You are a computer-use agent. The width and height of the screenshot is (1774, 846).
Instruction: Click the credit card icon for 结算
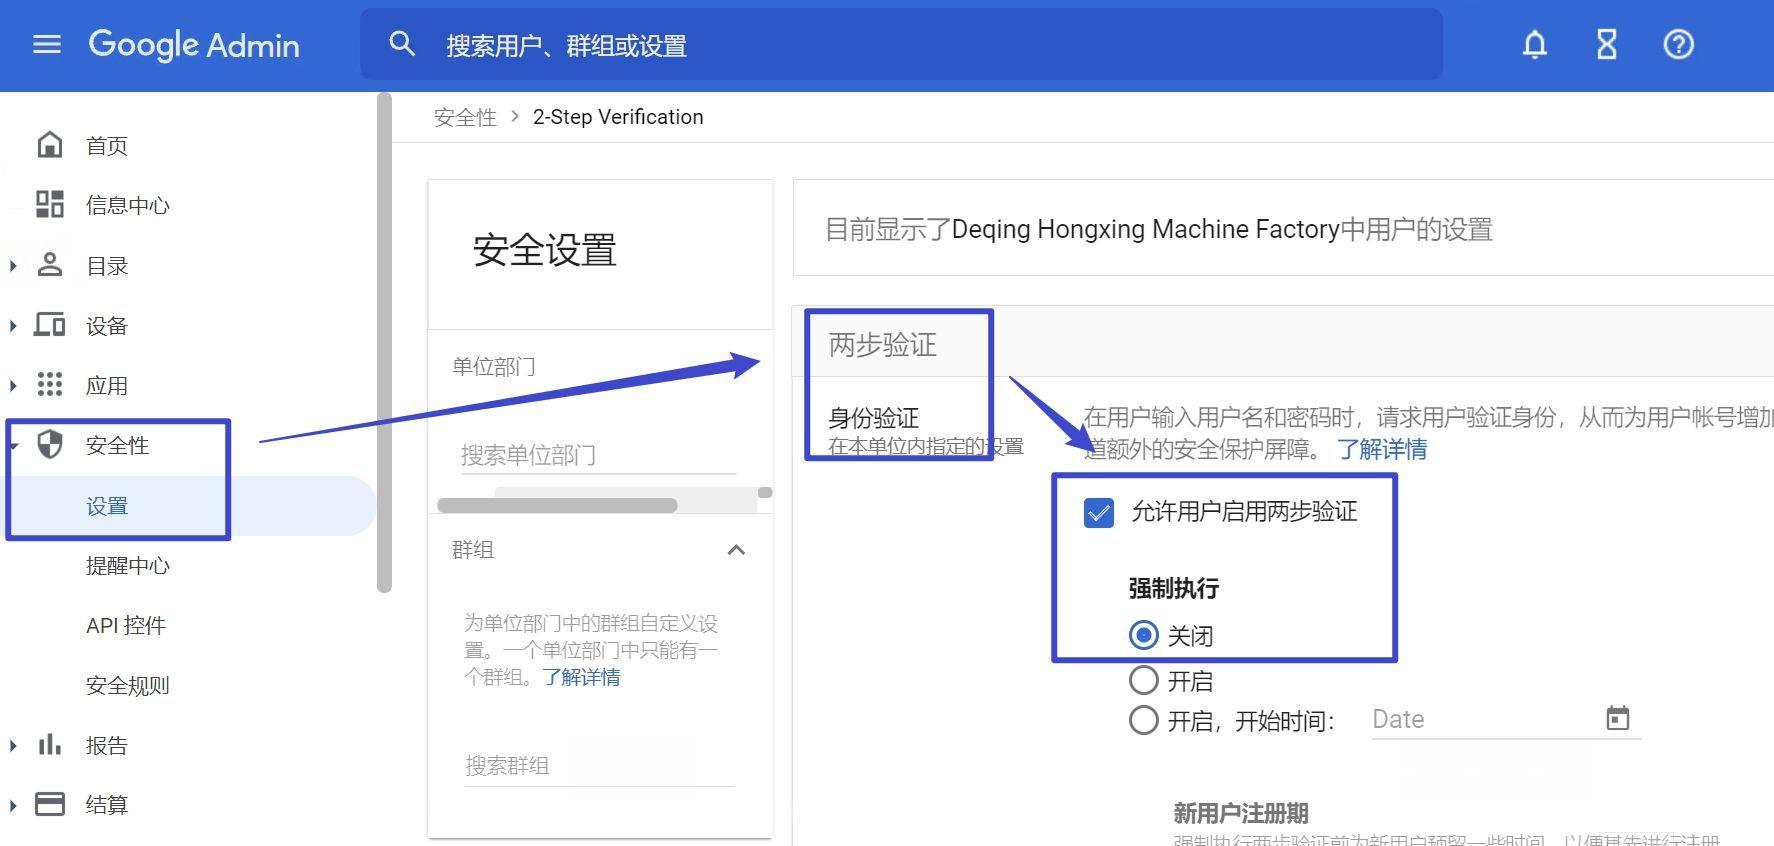point(50,804)
